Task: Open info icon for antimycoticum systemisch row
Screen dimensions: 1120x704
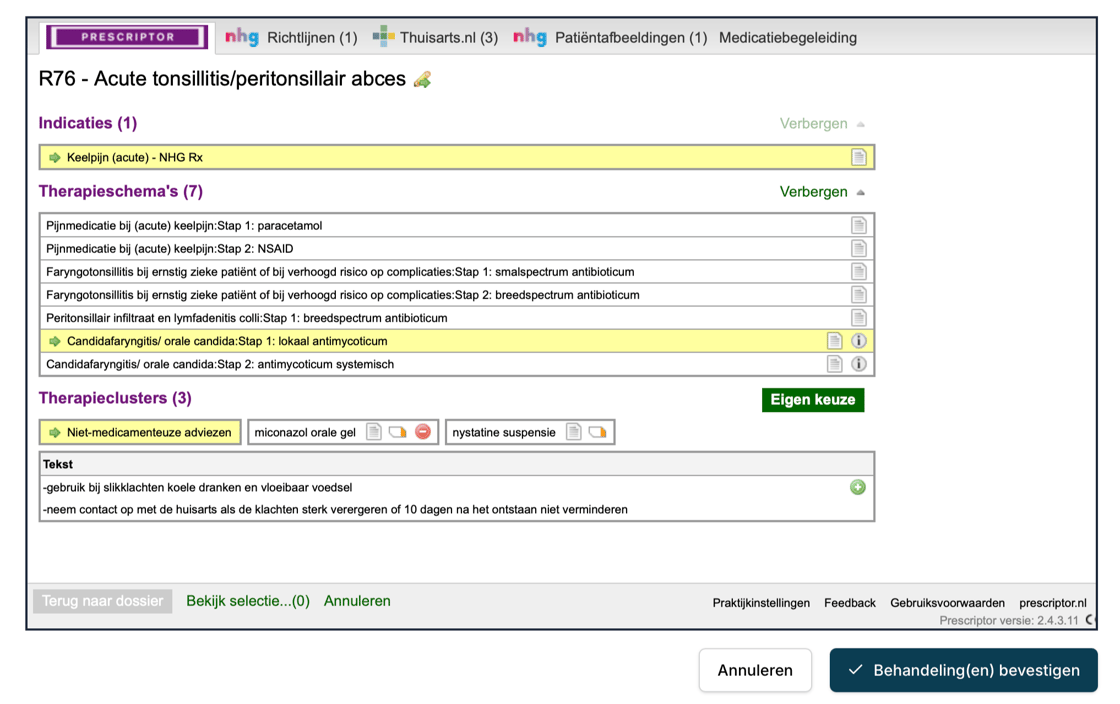Action: (858, 364)
